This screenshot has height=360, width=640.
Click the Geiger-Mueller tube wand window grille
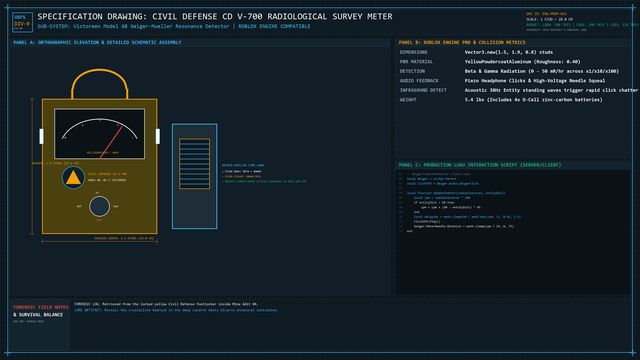click(195, 164)
